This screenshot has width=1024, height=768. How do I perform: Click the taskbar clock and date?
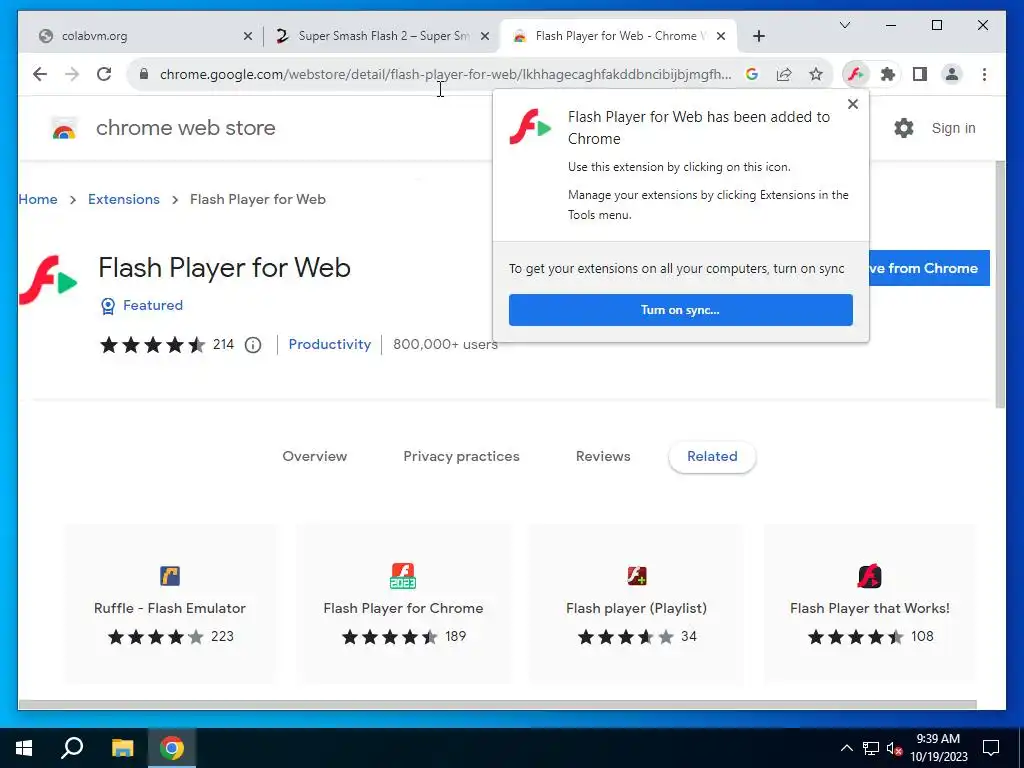tap(938, 748)
